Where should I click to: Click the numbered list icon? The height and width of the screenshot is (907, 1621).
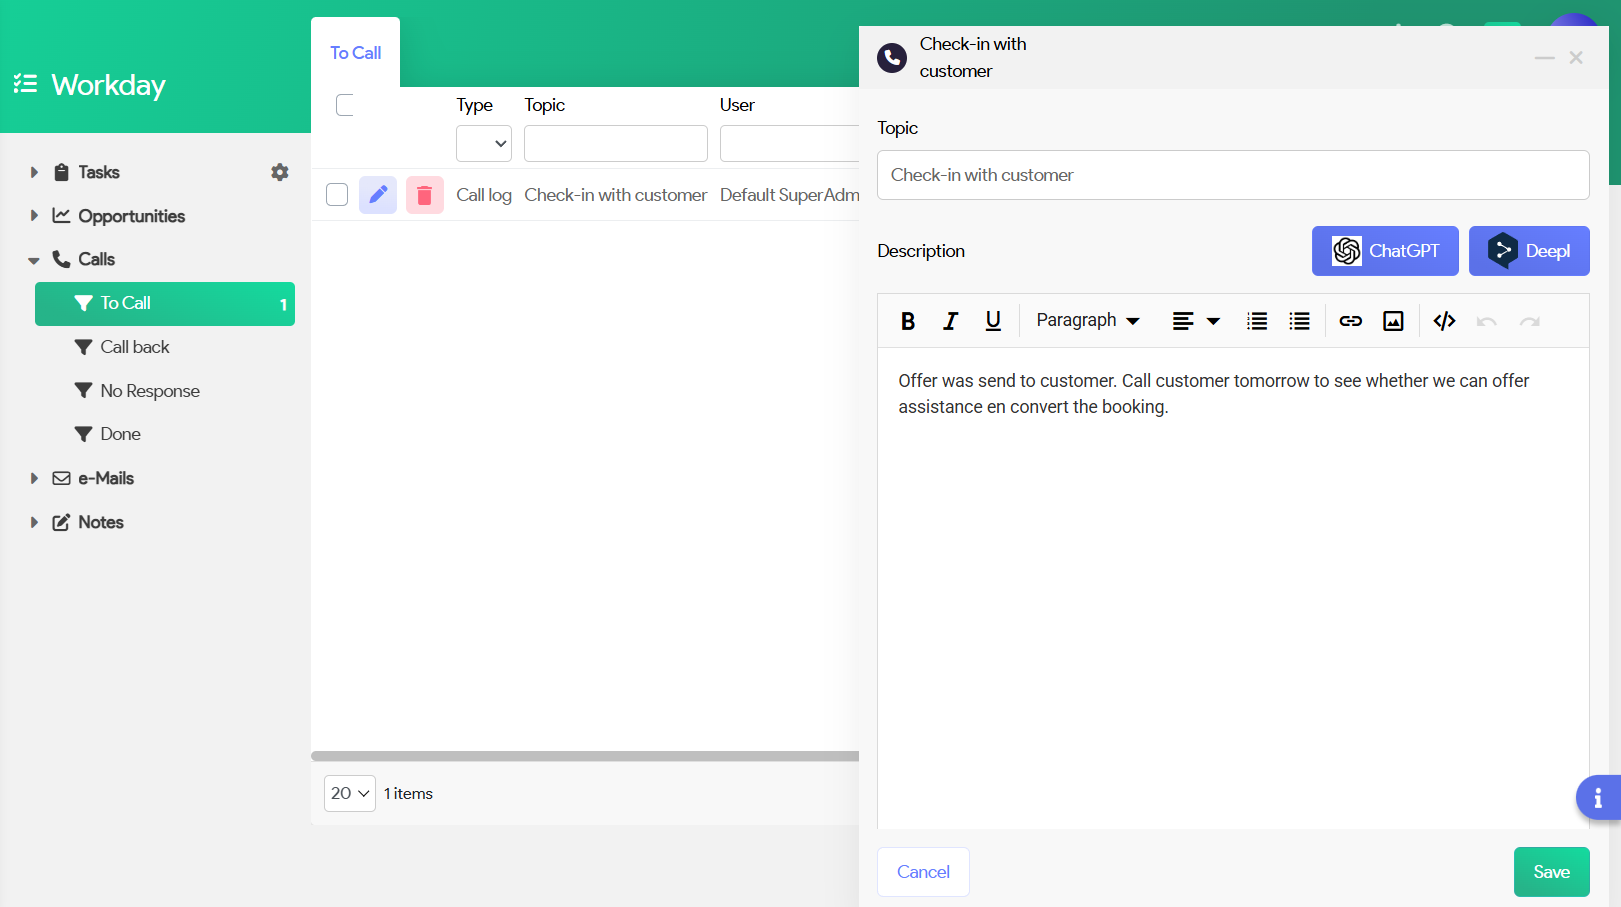pyautogui.click(x=1257, y=321)
